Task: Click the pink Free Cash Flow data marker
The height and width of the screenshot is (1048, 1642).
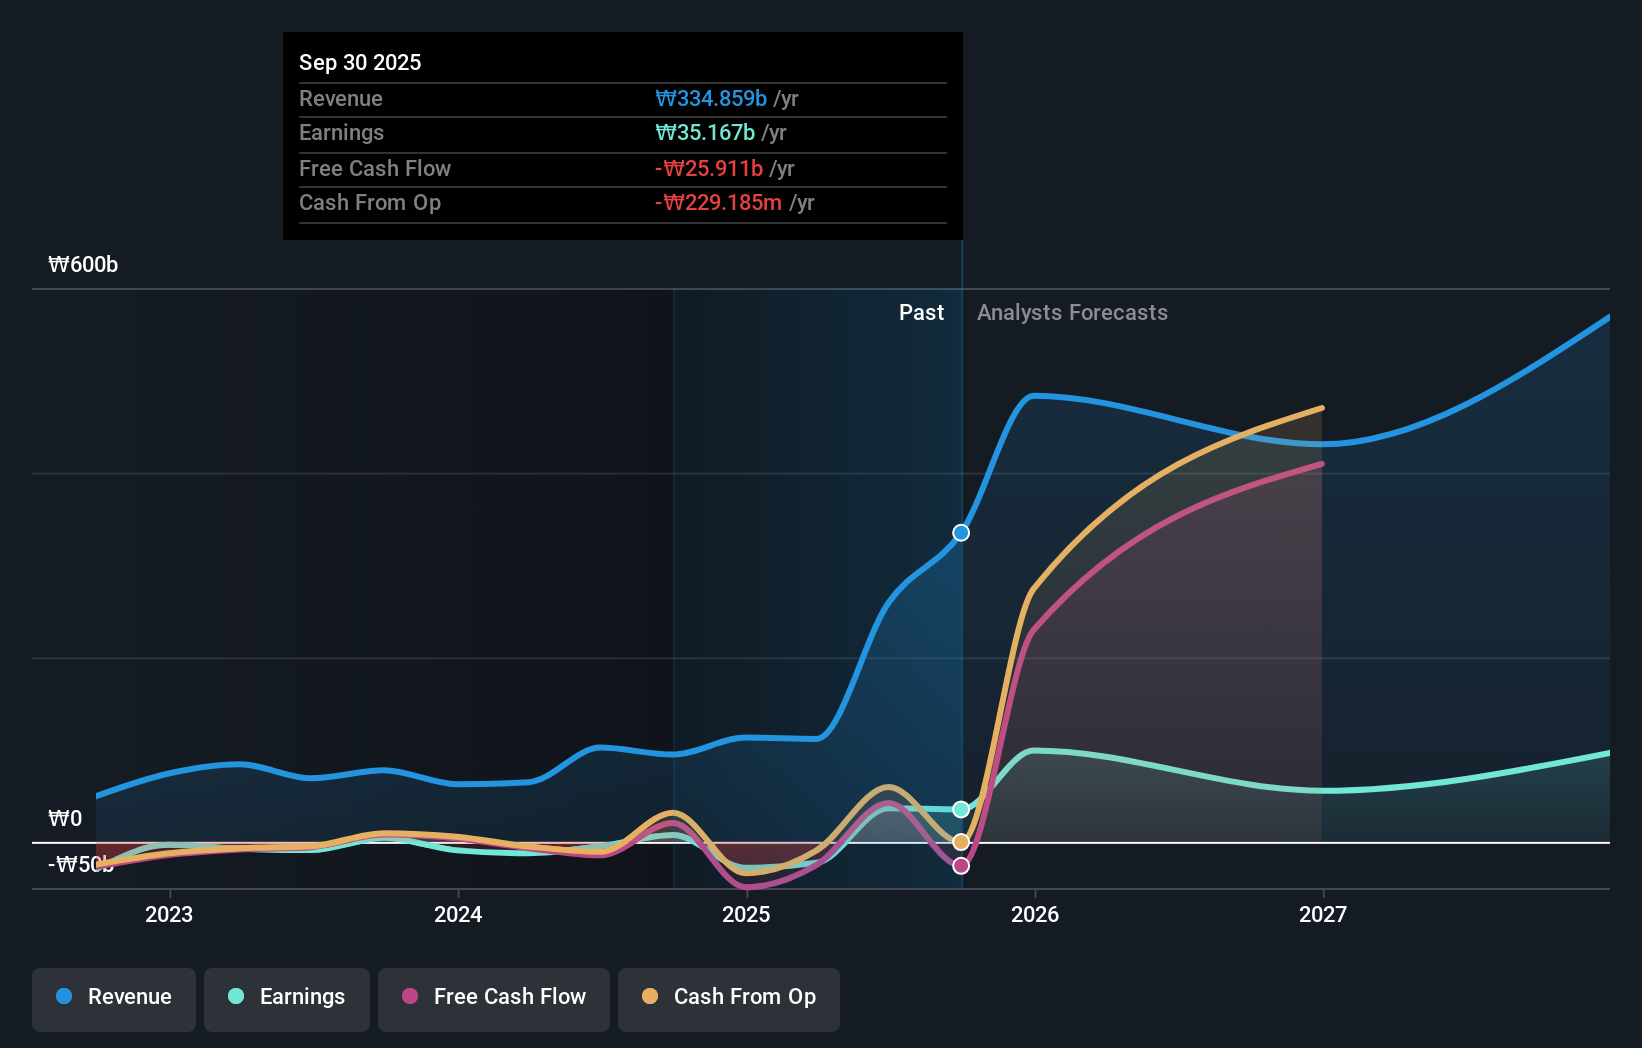Action: 961,866
